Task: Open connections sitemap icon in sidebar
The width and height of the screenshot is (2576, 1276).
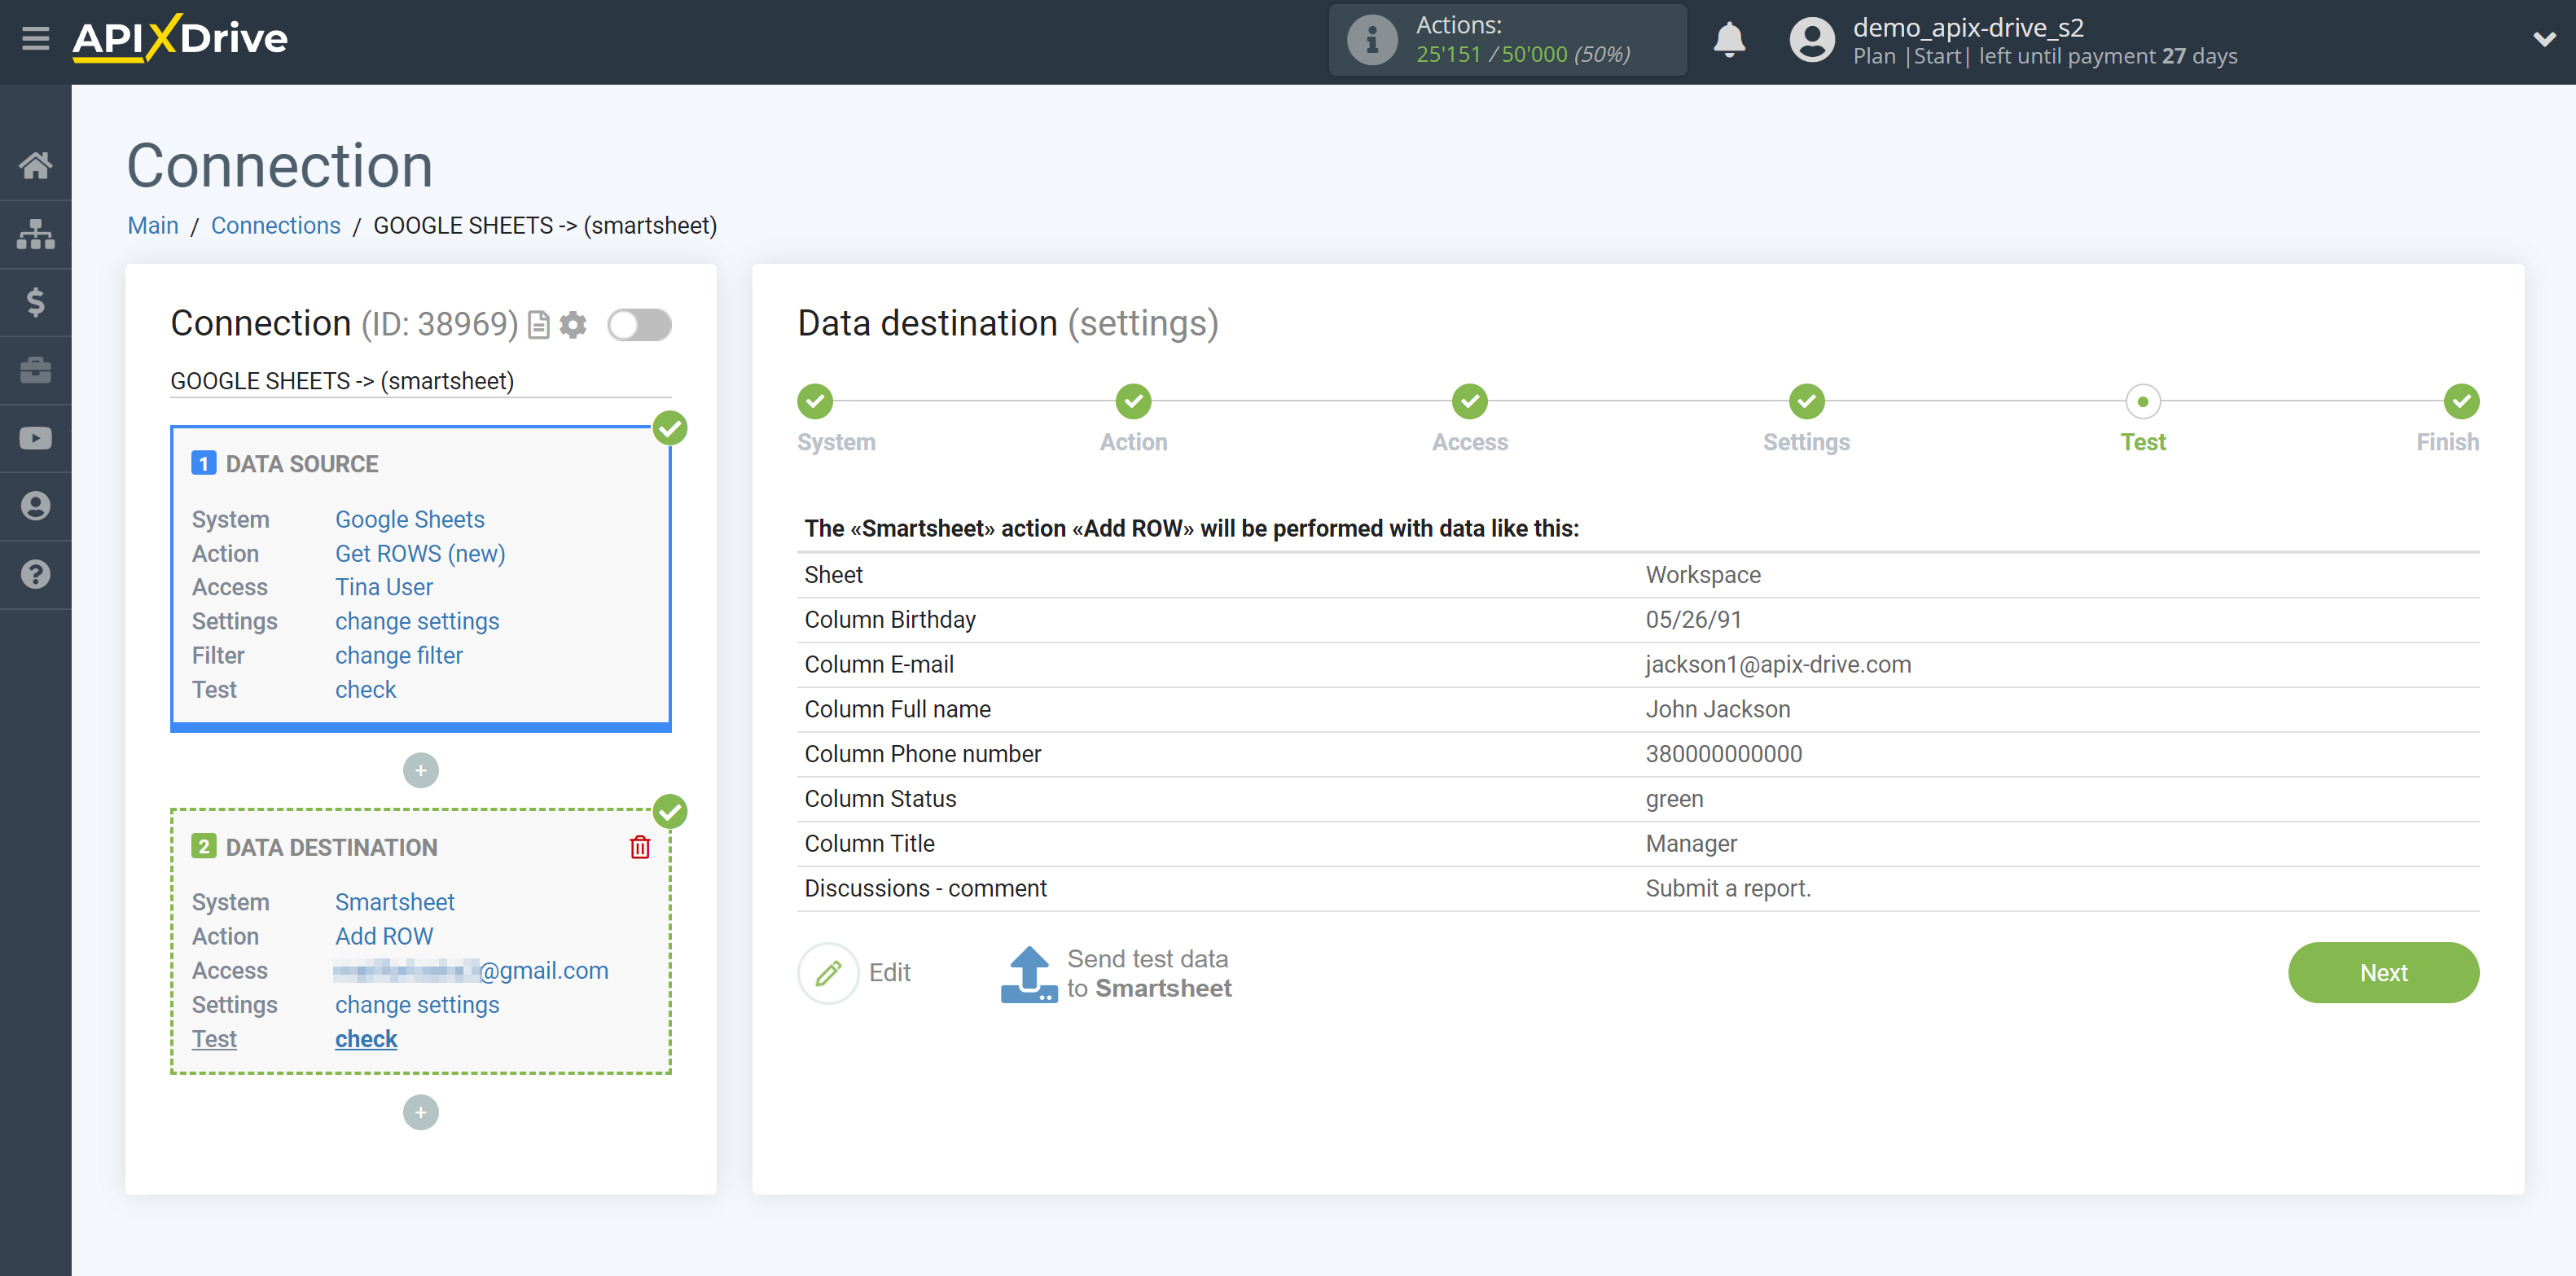Action: pyautogui.click(x=36, y=234)
